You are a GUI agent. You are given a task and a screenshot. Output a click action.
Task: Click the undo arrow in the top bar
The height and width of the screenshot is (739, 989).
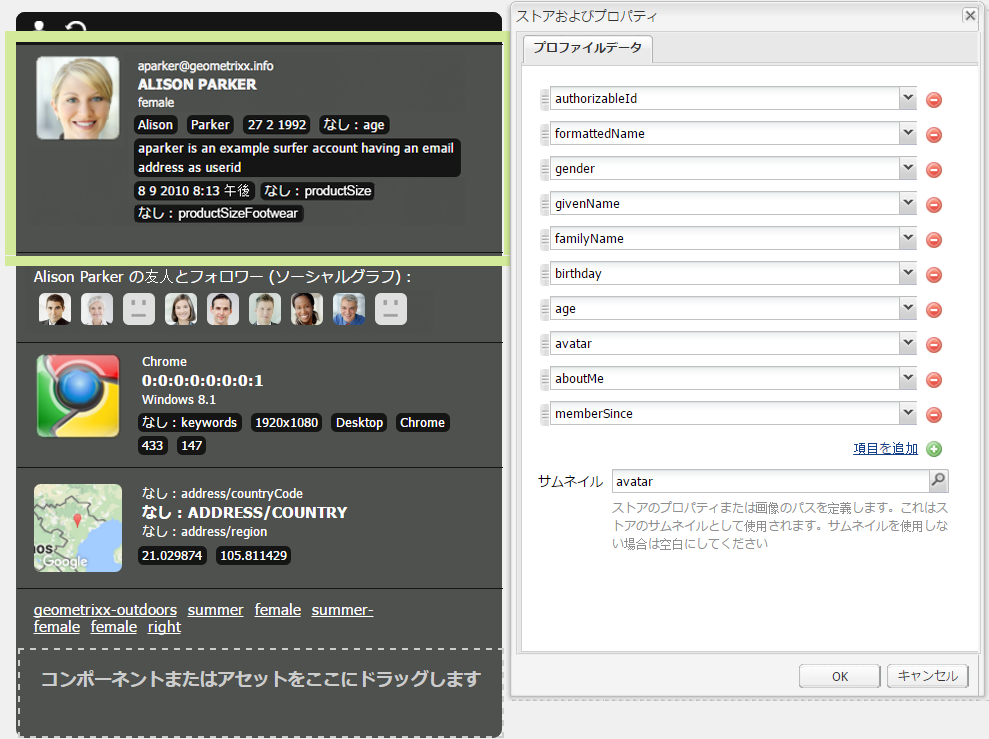pos(76,26)
